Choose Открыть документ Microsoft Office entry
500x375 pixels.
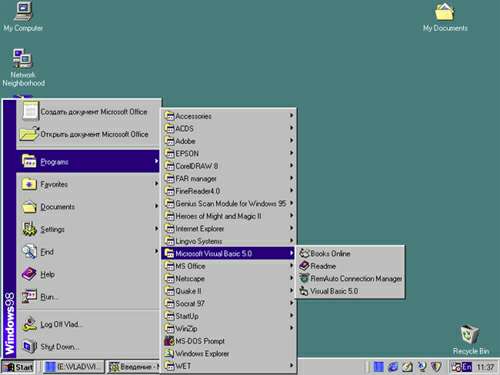coord(88,134)
